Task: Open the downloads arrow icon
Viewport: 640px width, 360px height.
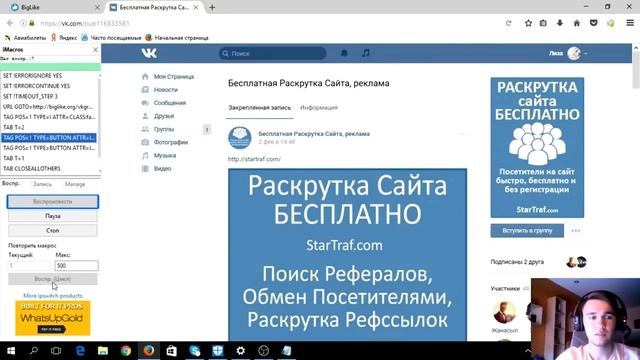Action: point(560,23)
